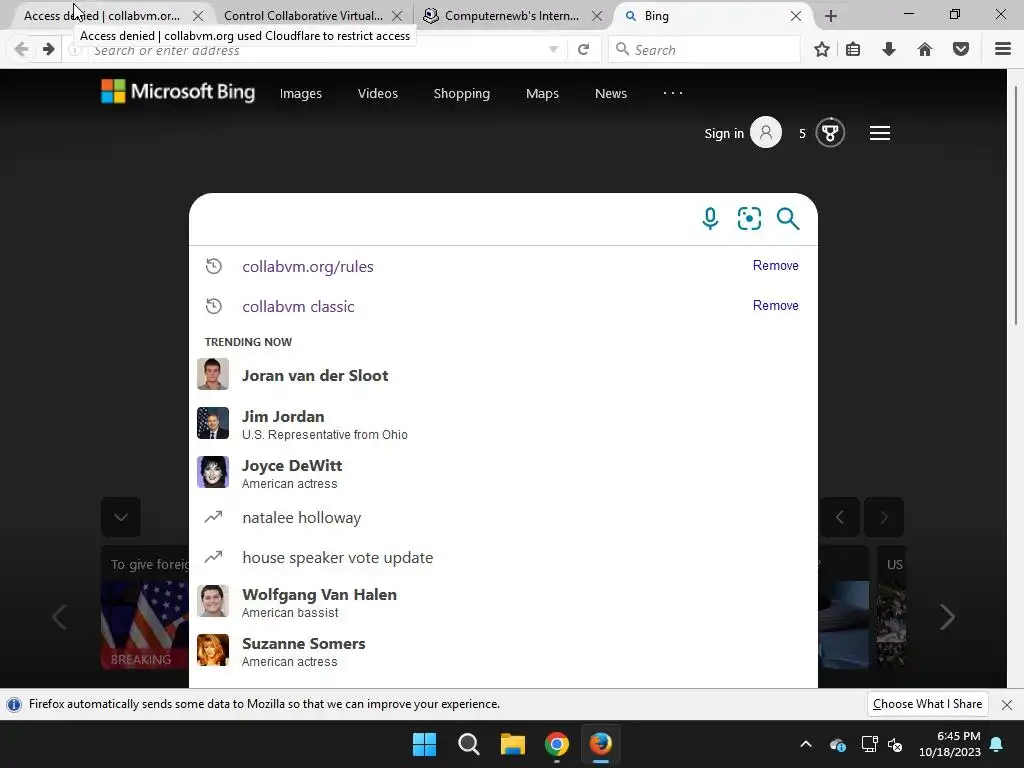The width and height of the screenshot is (1024, 768).
Task: Open Bing News menu item
Action: (x=611, y=93)
